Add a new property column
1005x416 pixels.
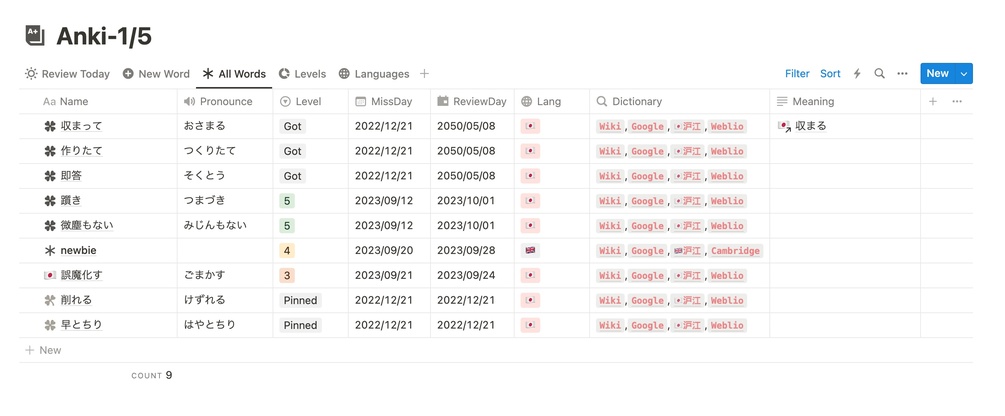(933, 101)
